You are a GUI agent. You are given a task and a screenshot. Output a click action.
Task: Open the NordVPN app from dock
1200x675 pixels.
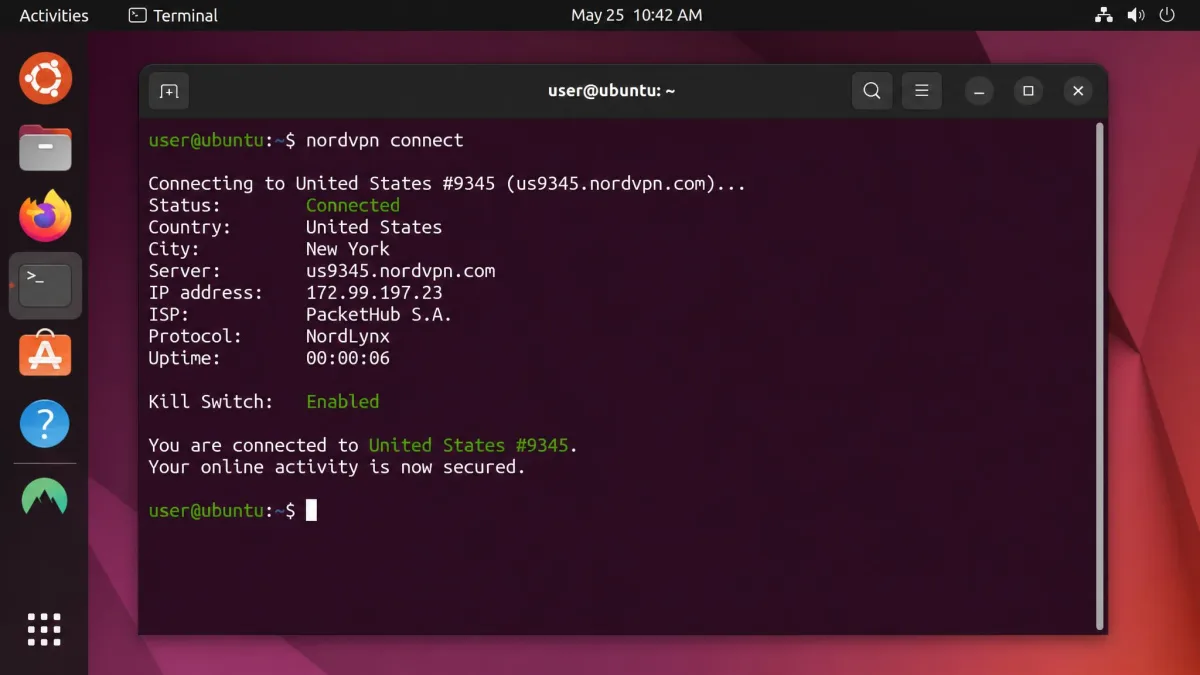[45, 496]
